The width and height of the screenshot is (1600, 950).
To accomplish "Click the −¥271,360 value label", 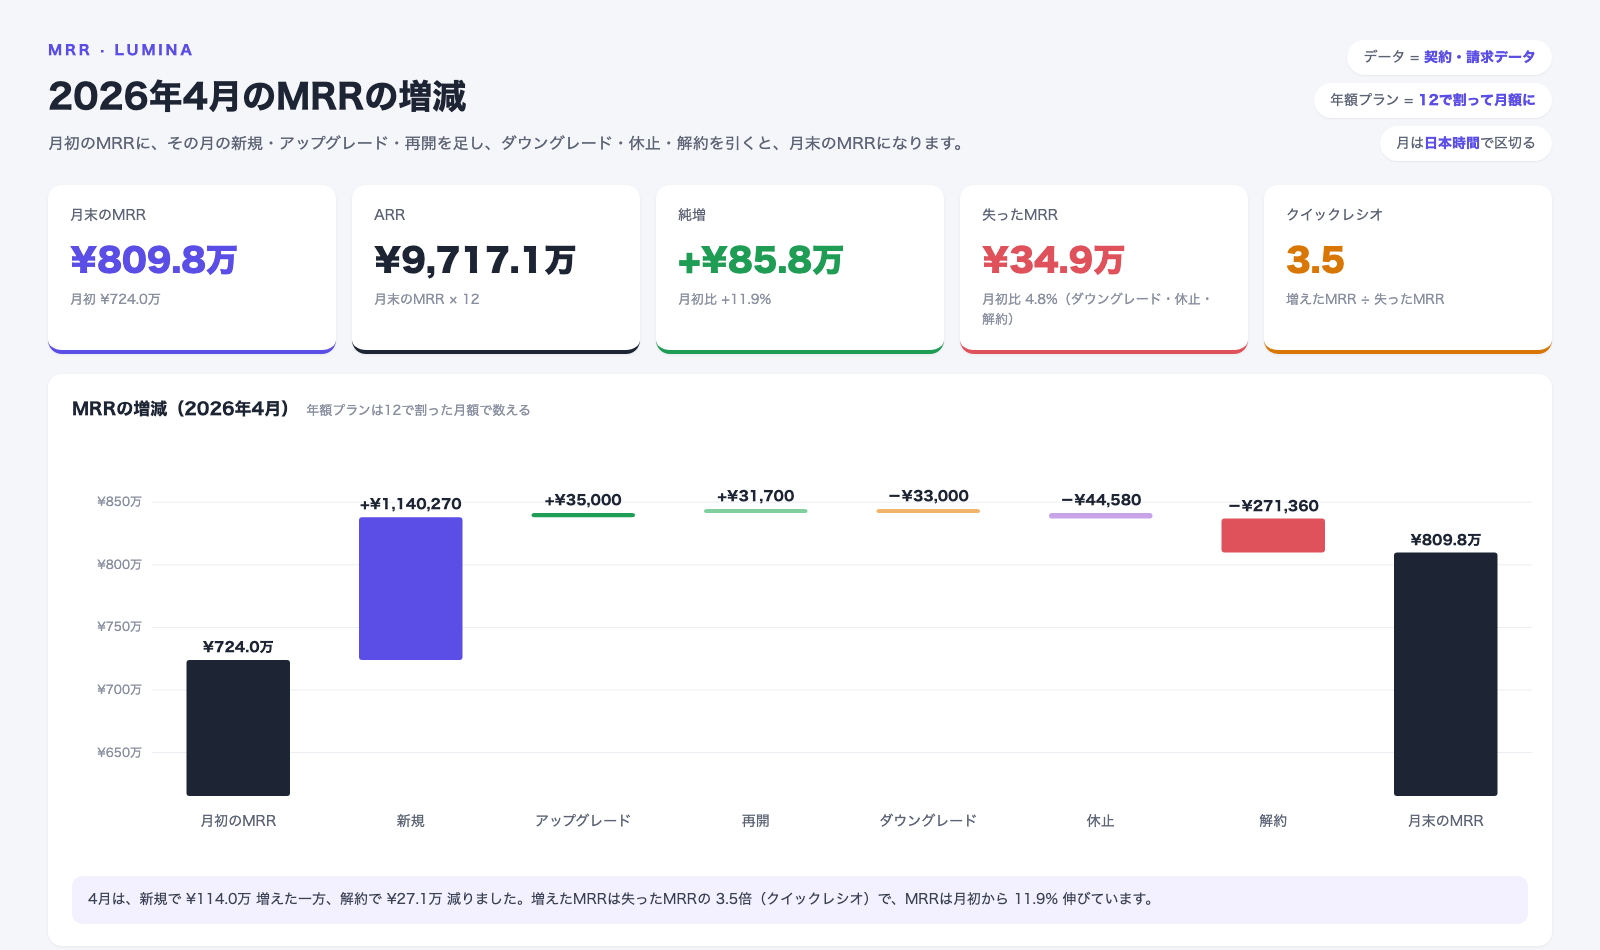I will 1273,506.
